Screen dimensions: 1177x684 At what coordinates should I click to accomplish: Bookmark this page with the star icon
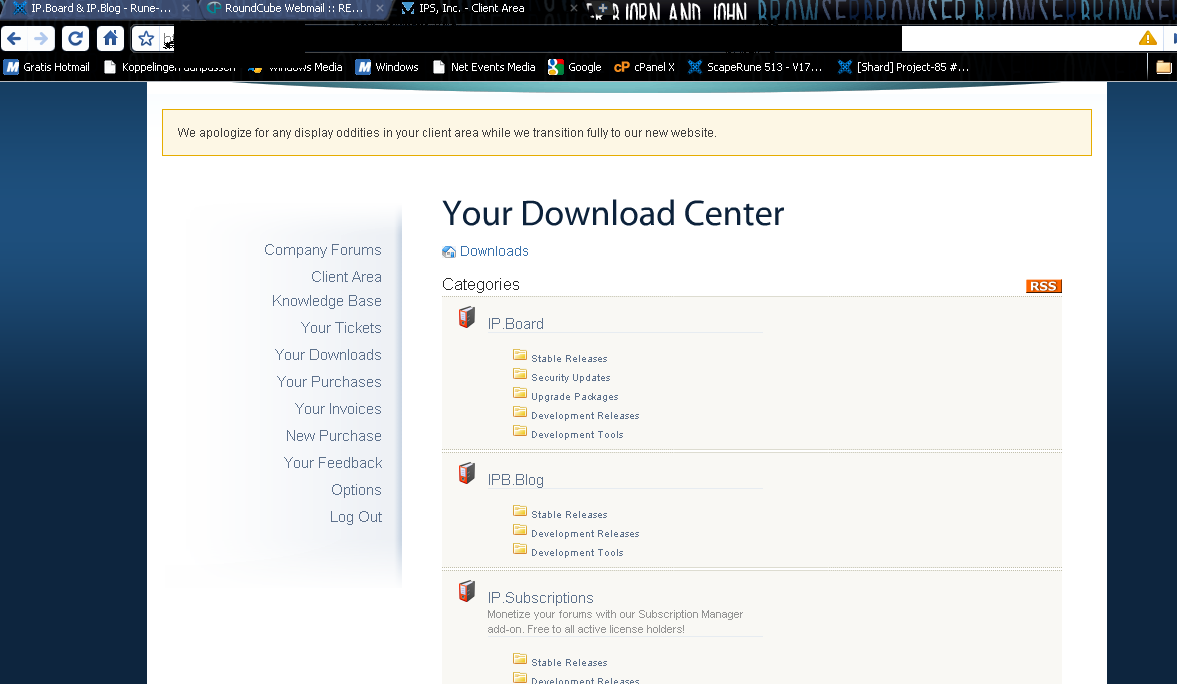tap(146, 38)
